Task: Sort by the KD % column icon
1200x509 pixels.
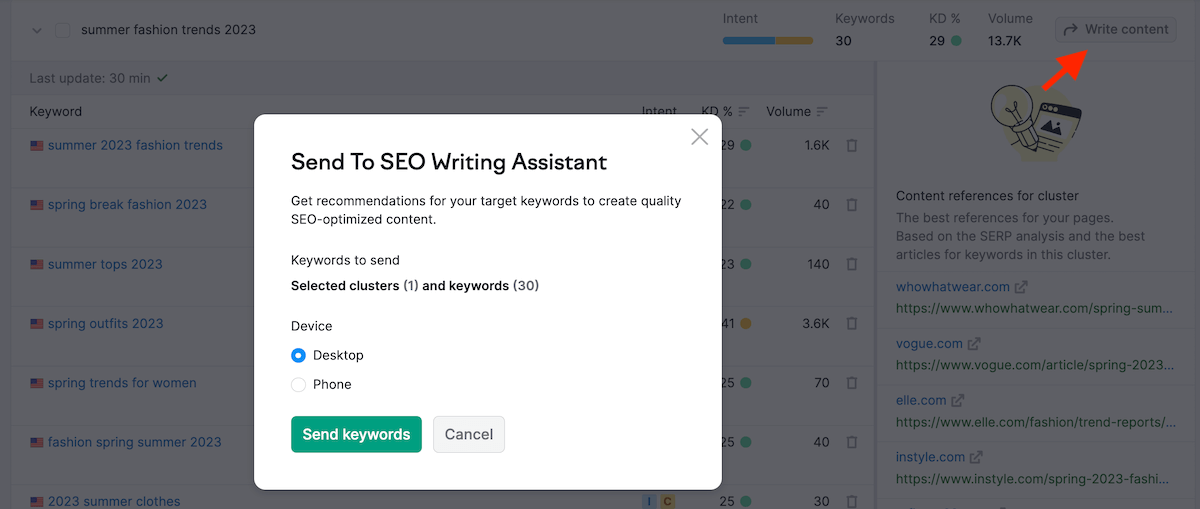Action: click(741, 112)
